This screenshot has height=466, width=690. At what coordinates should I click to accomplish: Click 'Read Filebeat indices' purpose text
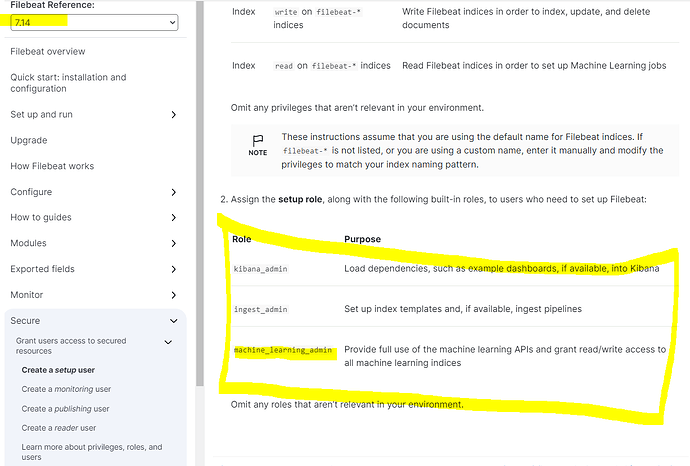click(534, 66)
